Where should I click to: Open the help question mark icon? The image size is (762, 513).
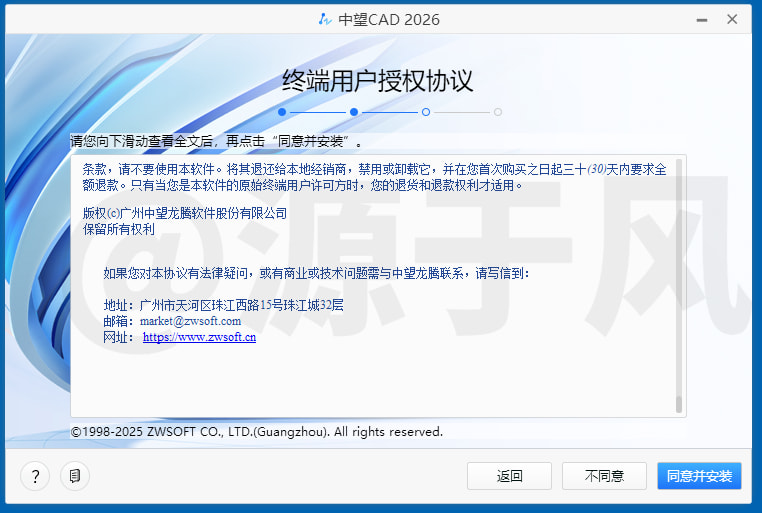point(35,476)
